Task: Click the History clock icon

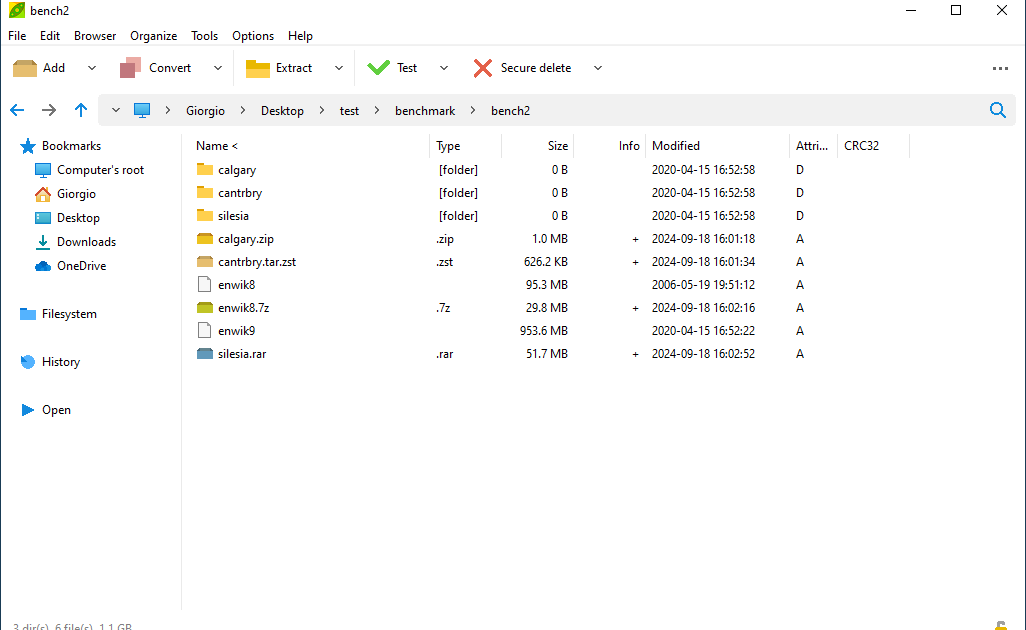Action: [x=27, y=362]
